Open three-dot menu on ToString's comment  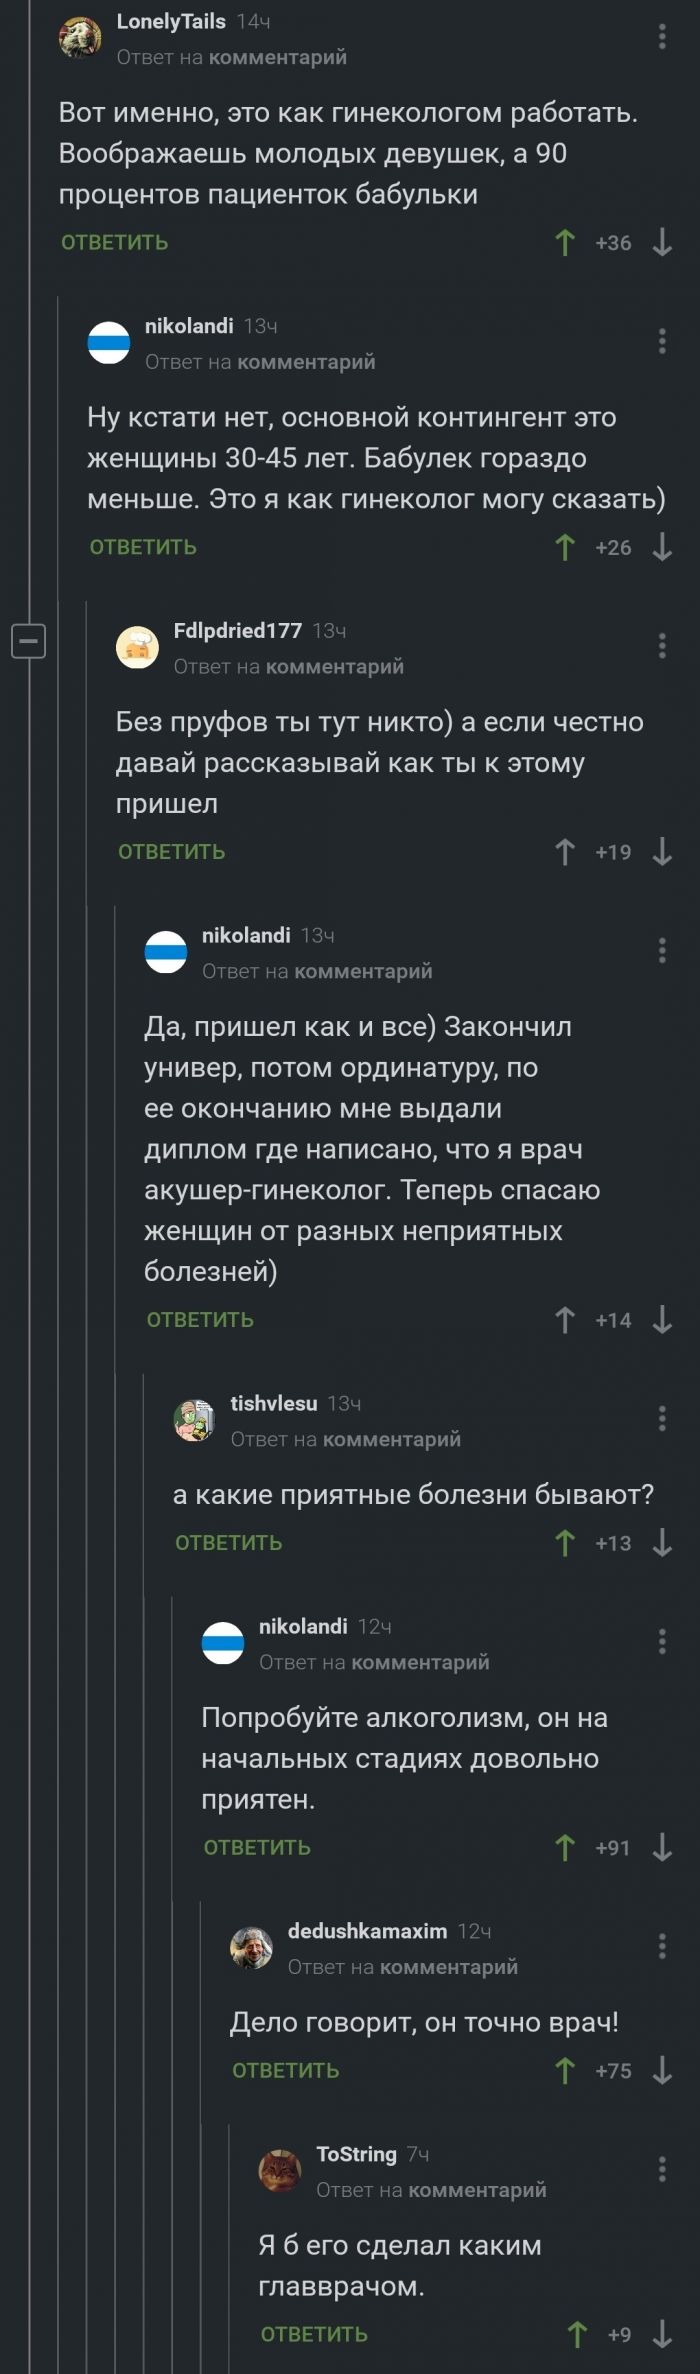[662, 2168]
